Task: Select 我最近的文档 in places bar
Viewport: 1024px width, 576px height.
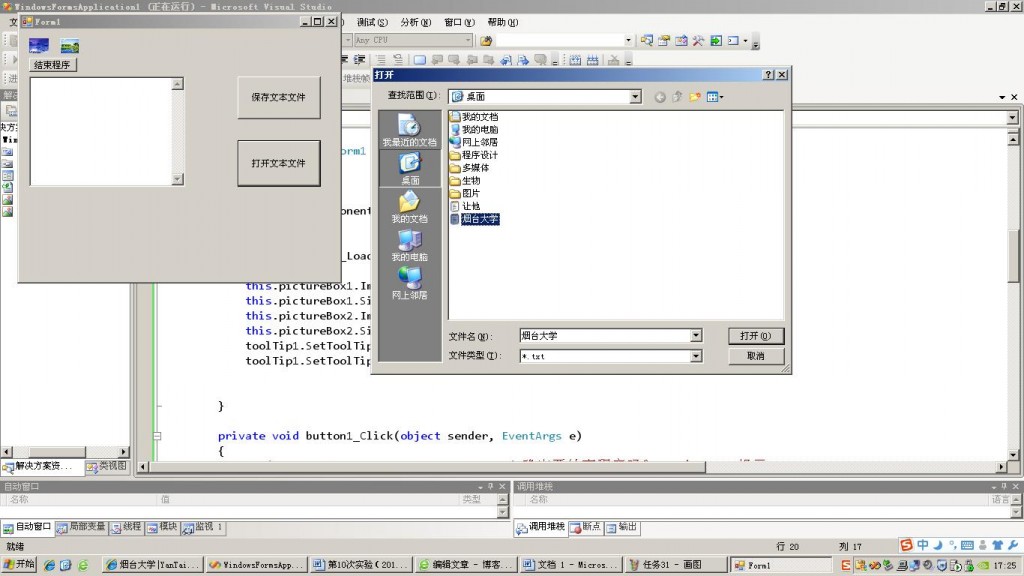Action: tap(409, 130)
